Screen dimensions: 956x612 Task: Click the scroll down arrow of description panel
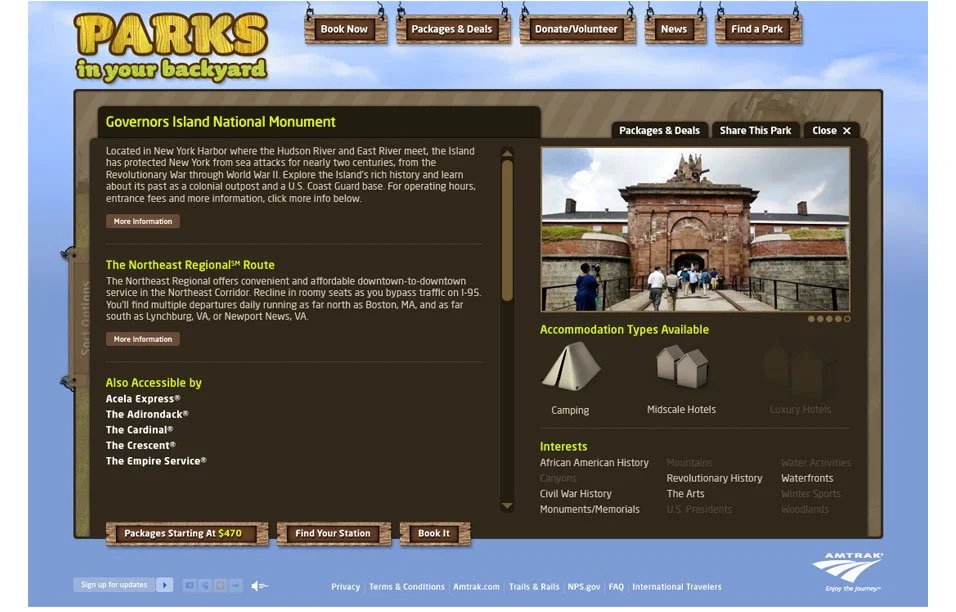click(507, 506)
